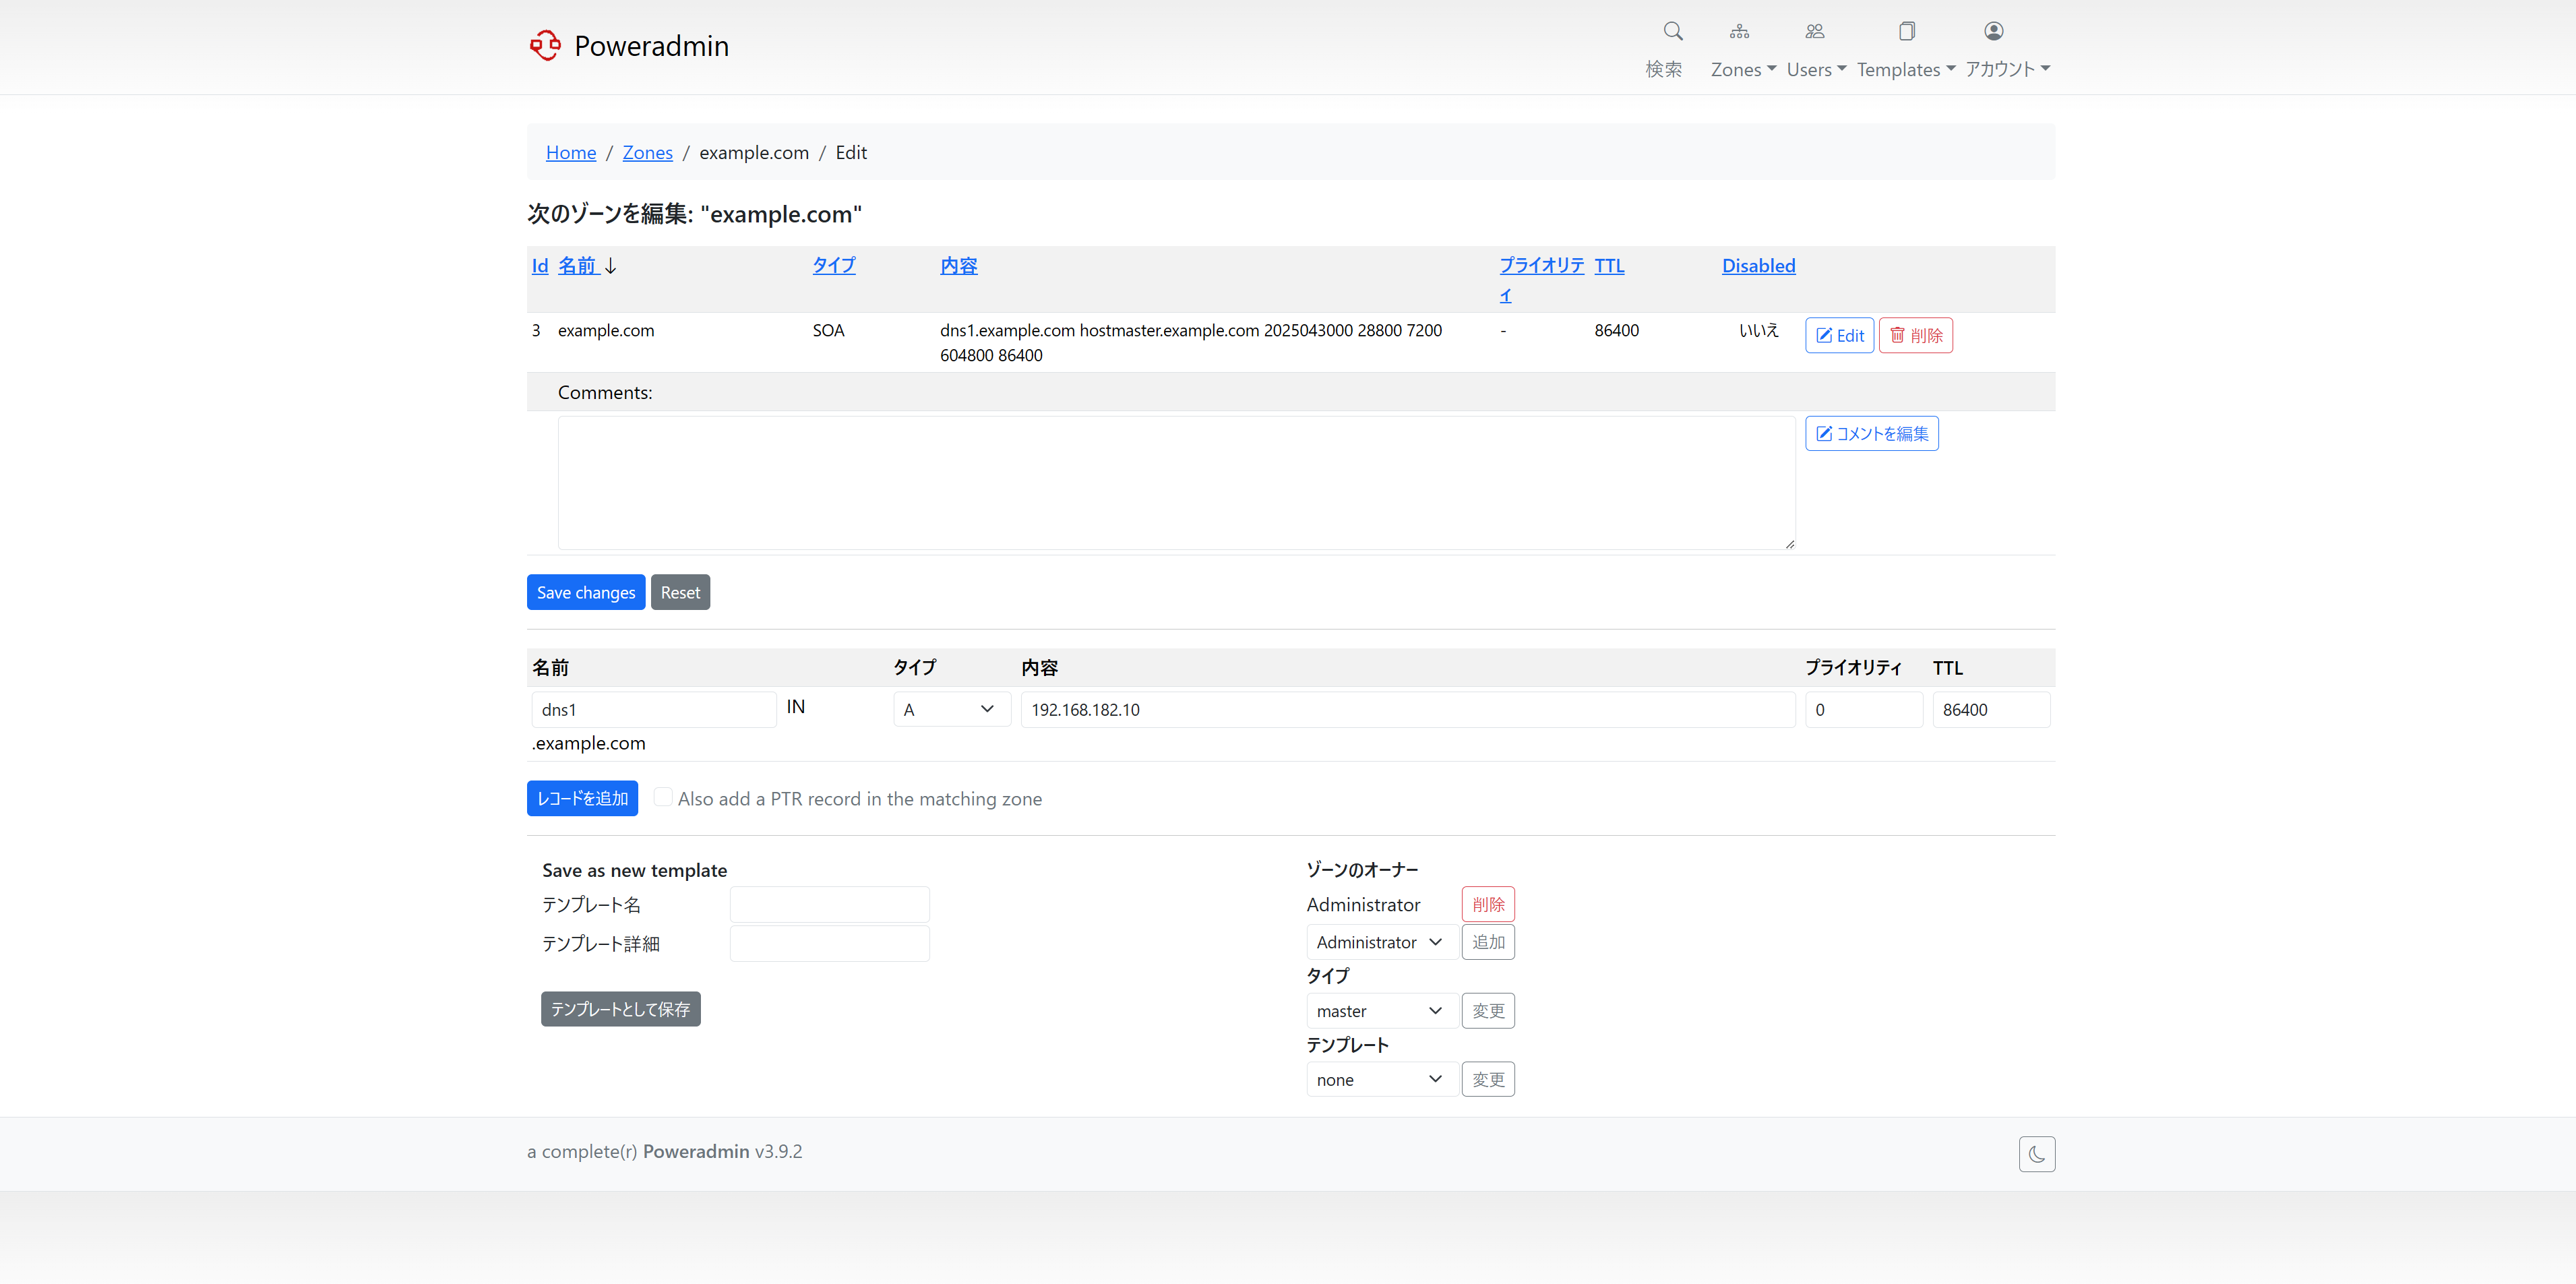
Task: Open the Zones menu
Action: [1743, 69]
